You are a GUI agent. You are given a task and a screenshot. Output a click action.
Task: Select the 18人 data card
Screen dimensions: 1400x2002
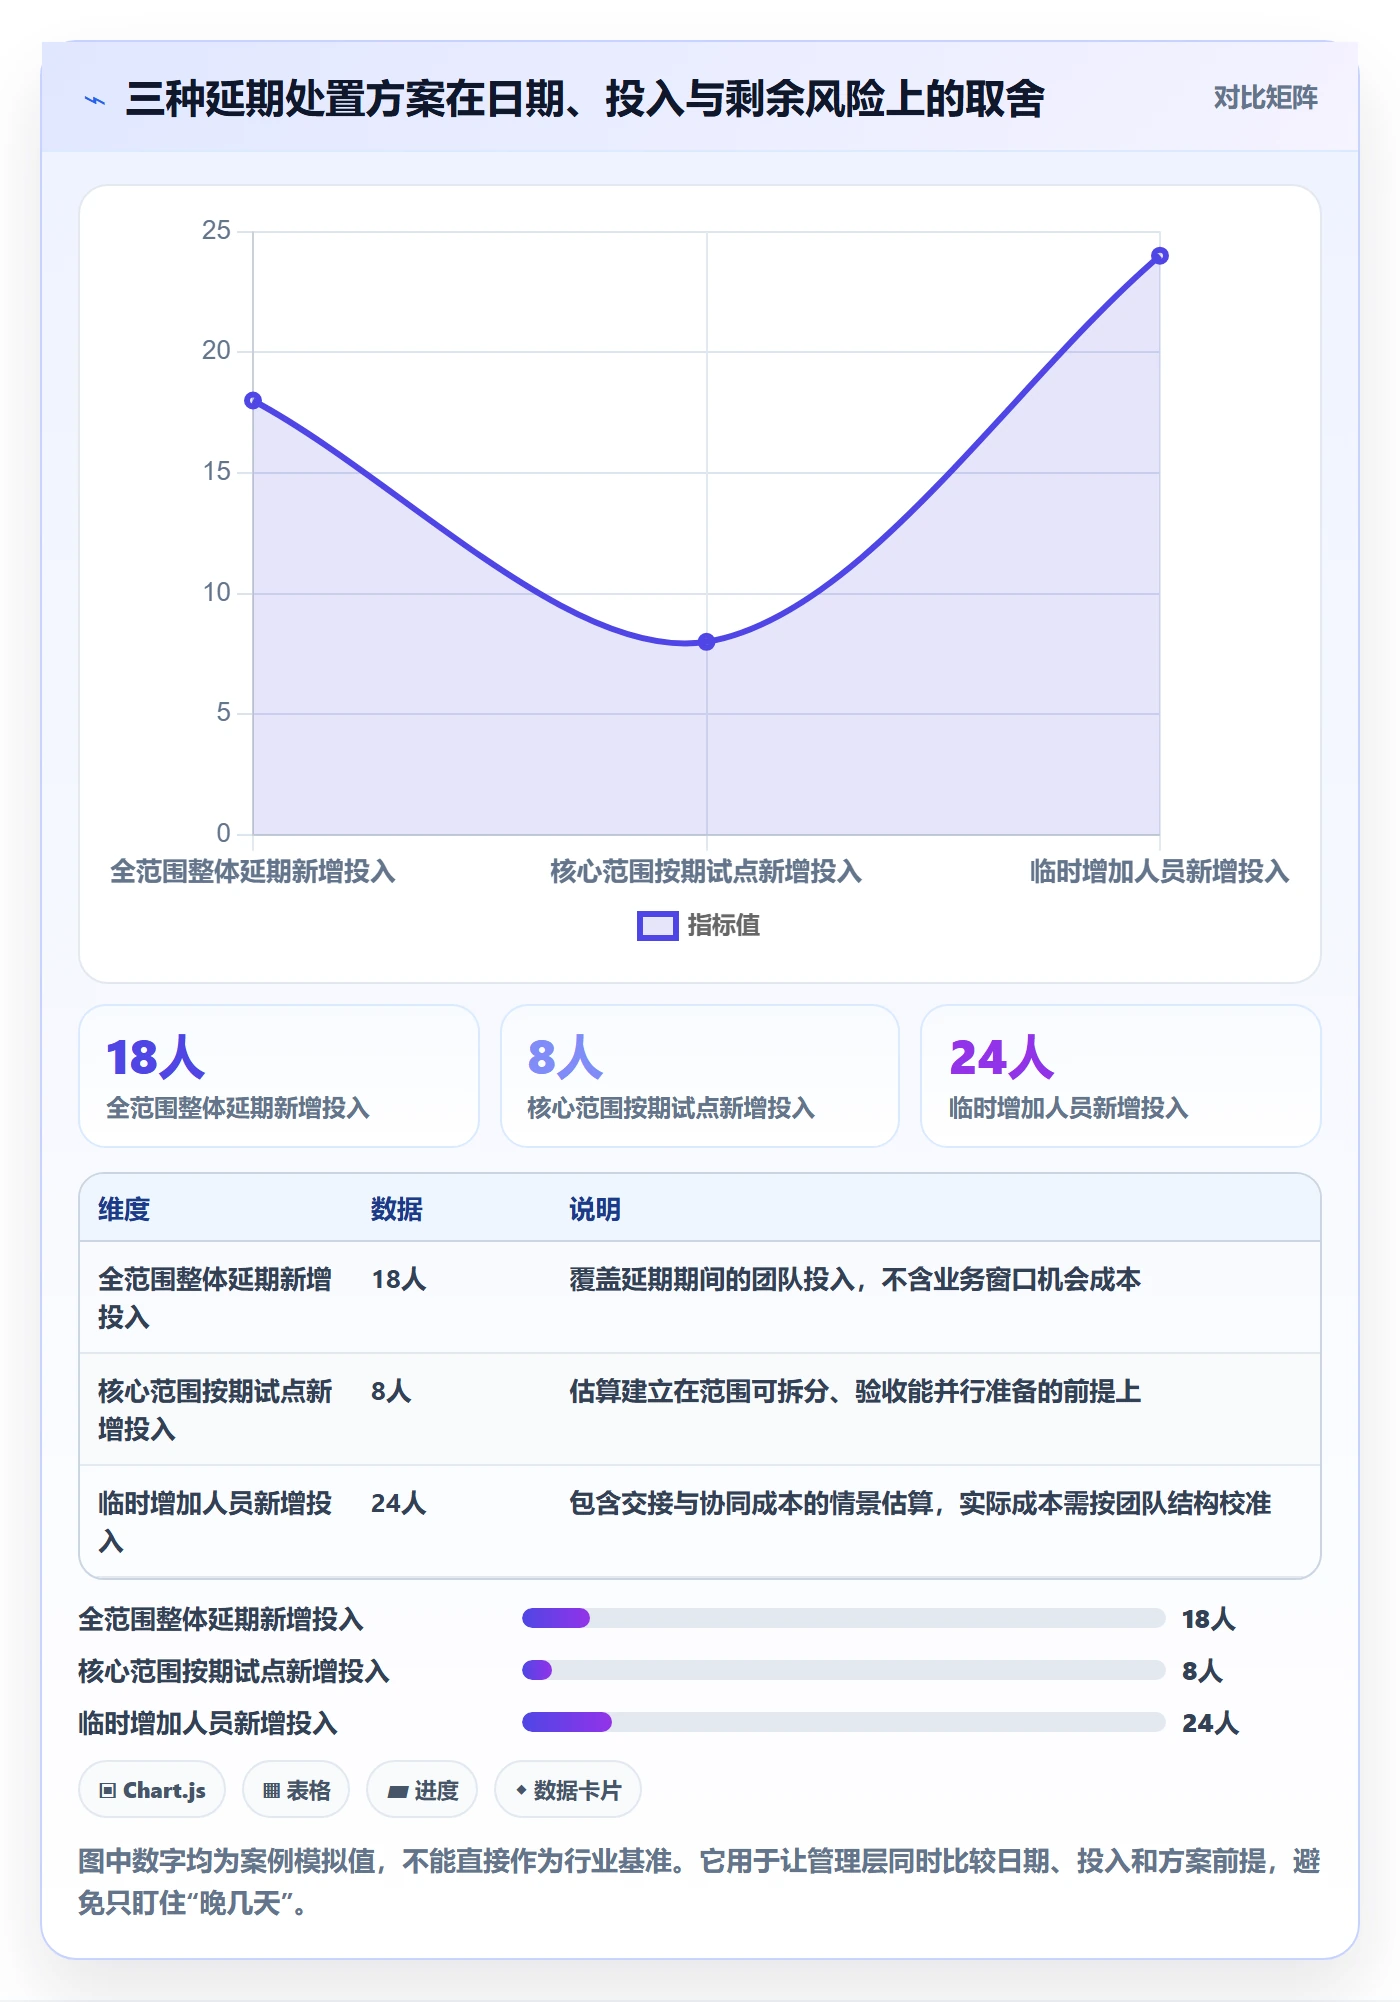click(279, 1076)
